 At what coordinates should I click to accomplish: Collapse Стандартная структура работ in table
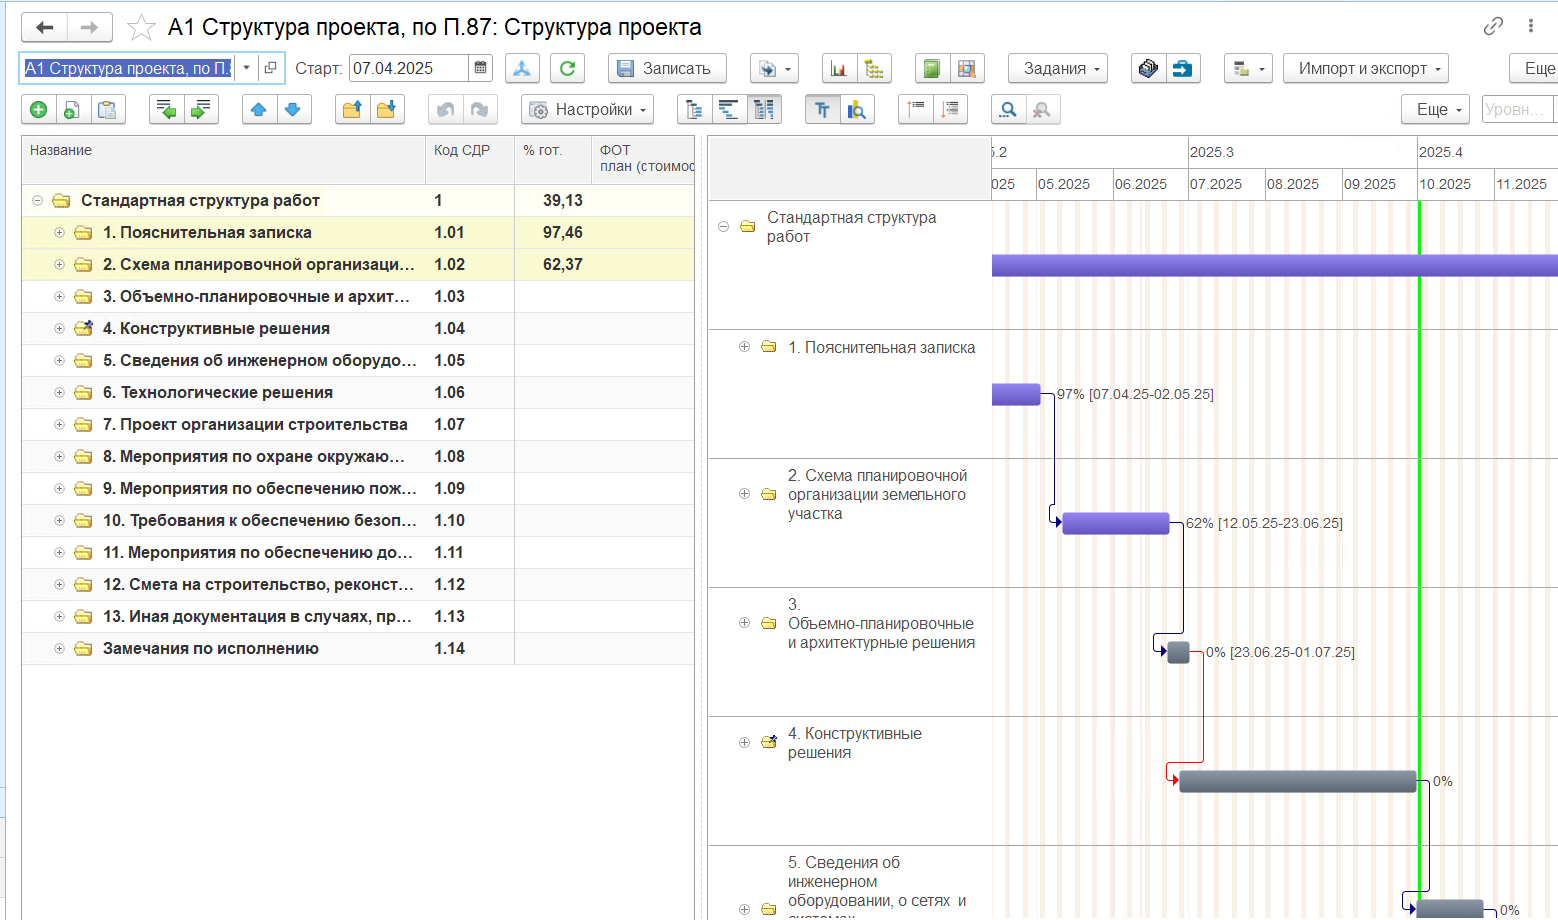coord(37,200)
